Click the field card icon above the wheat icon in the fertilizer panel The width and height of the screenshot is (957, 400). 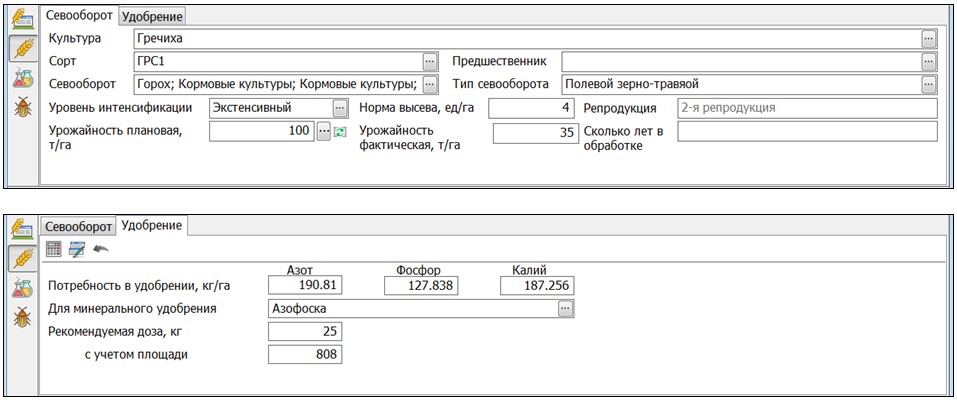click(21, 229)
